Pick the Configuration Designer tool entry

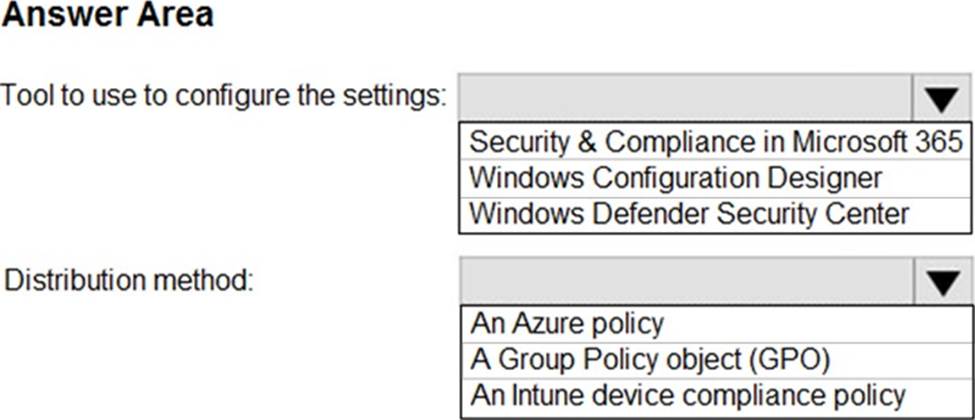click(x=676, y=178)
